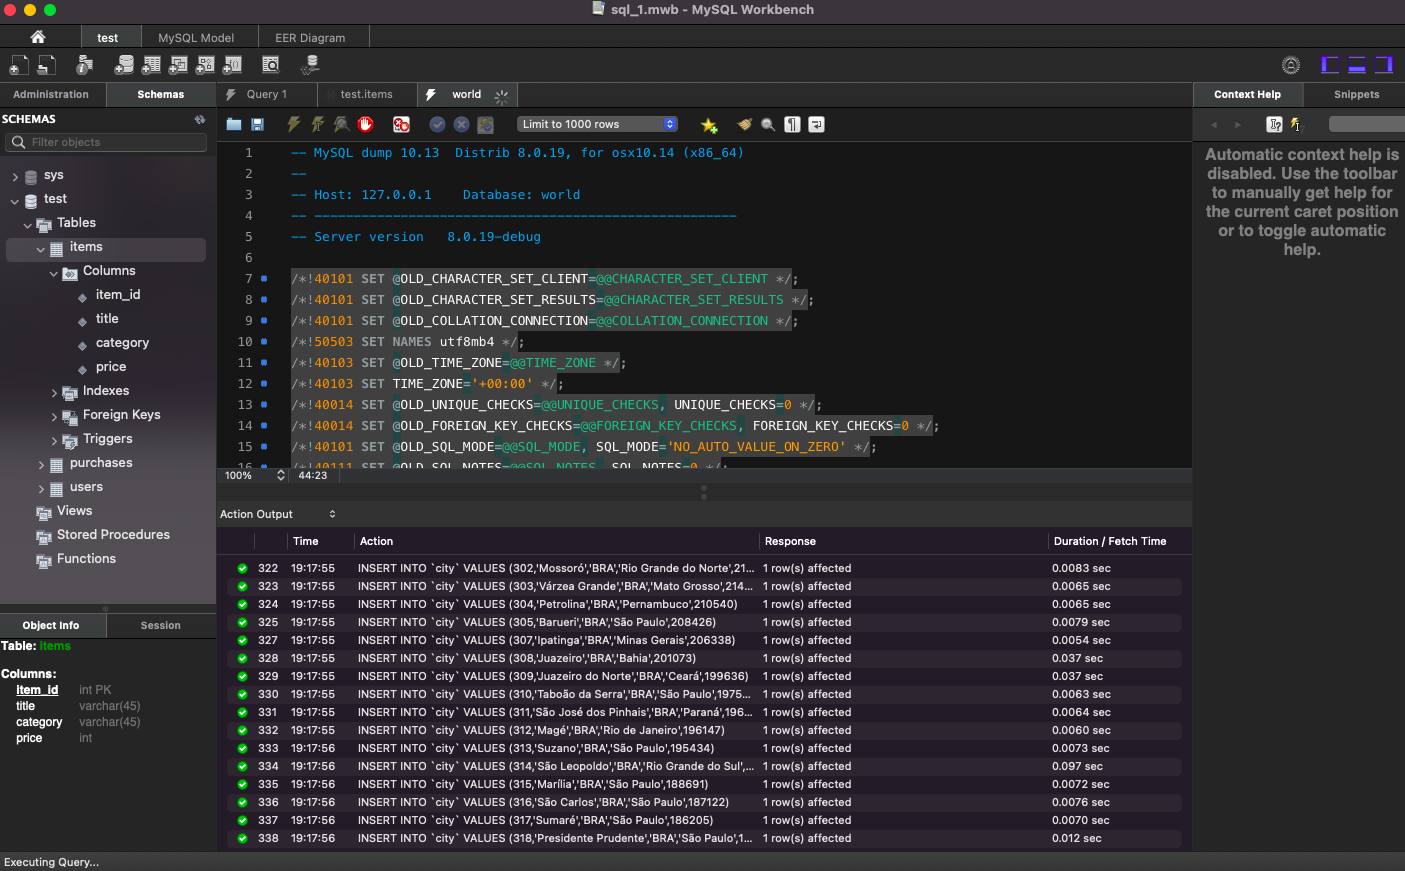Collapse the test schema

coord(15,200)
